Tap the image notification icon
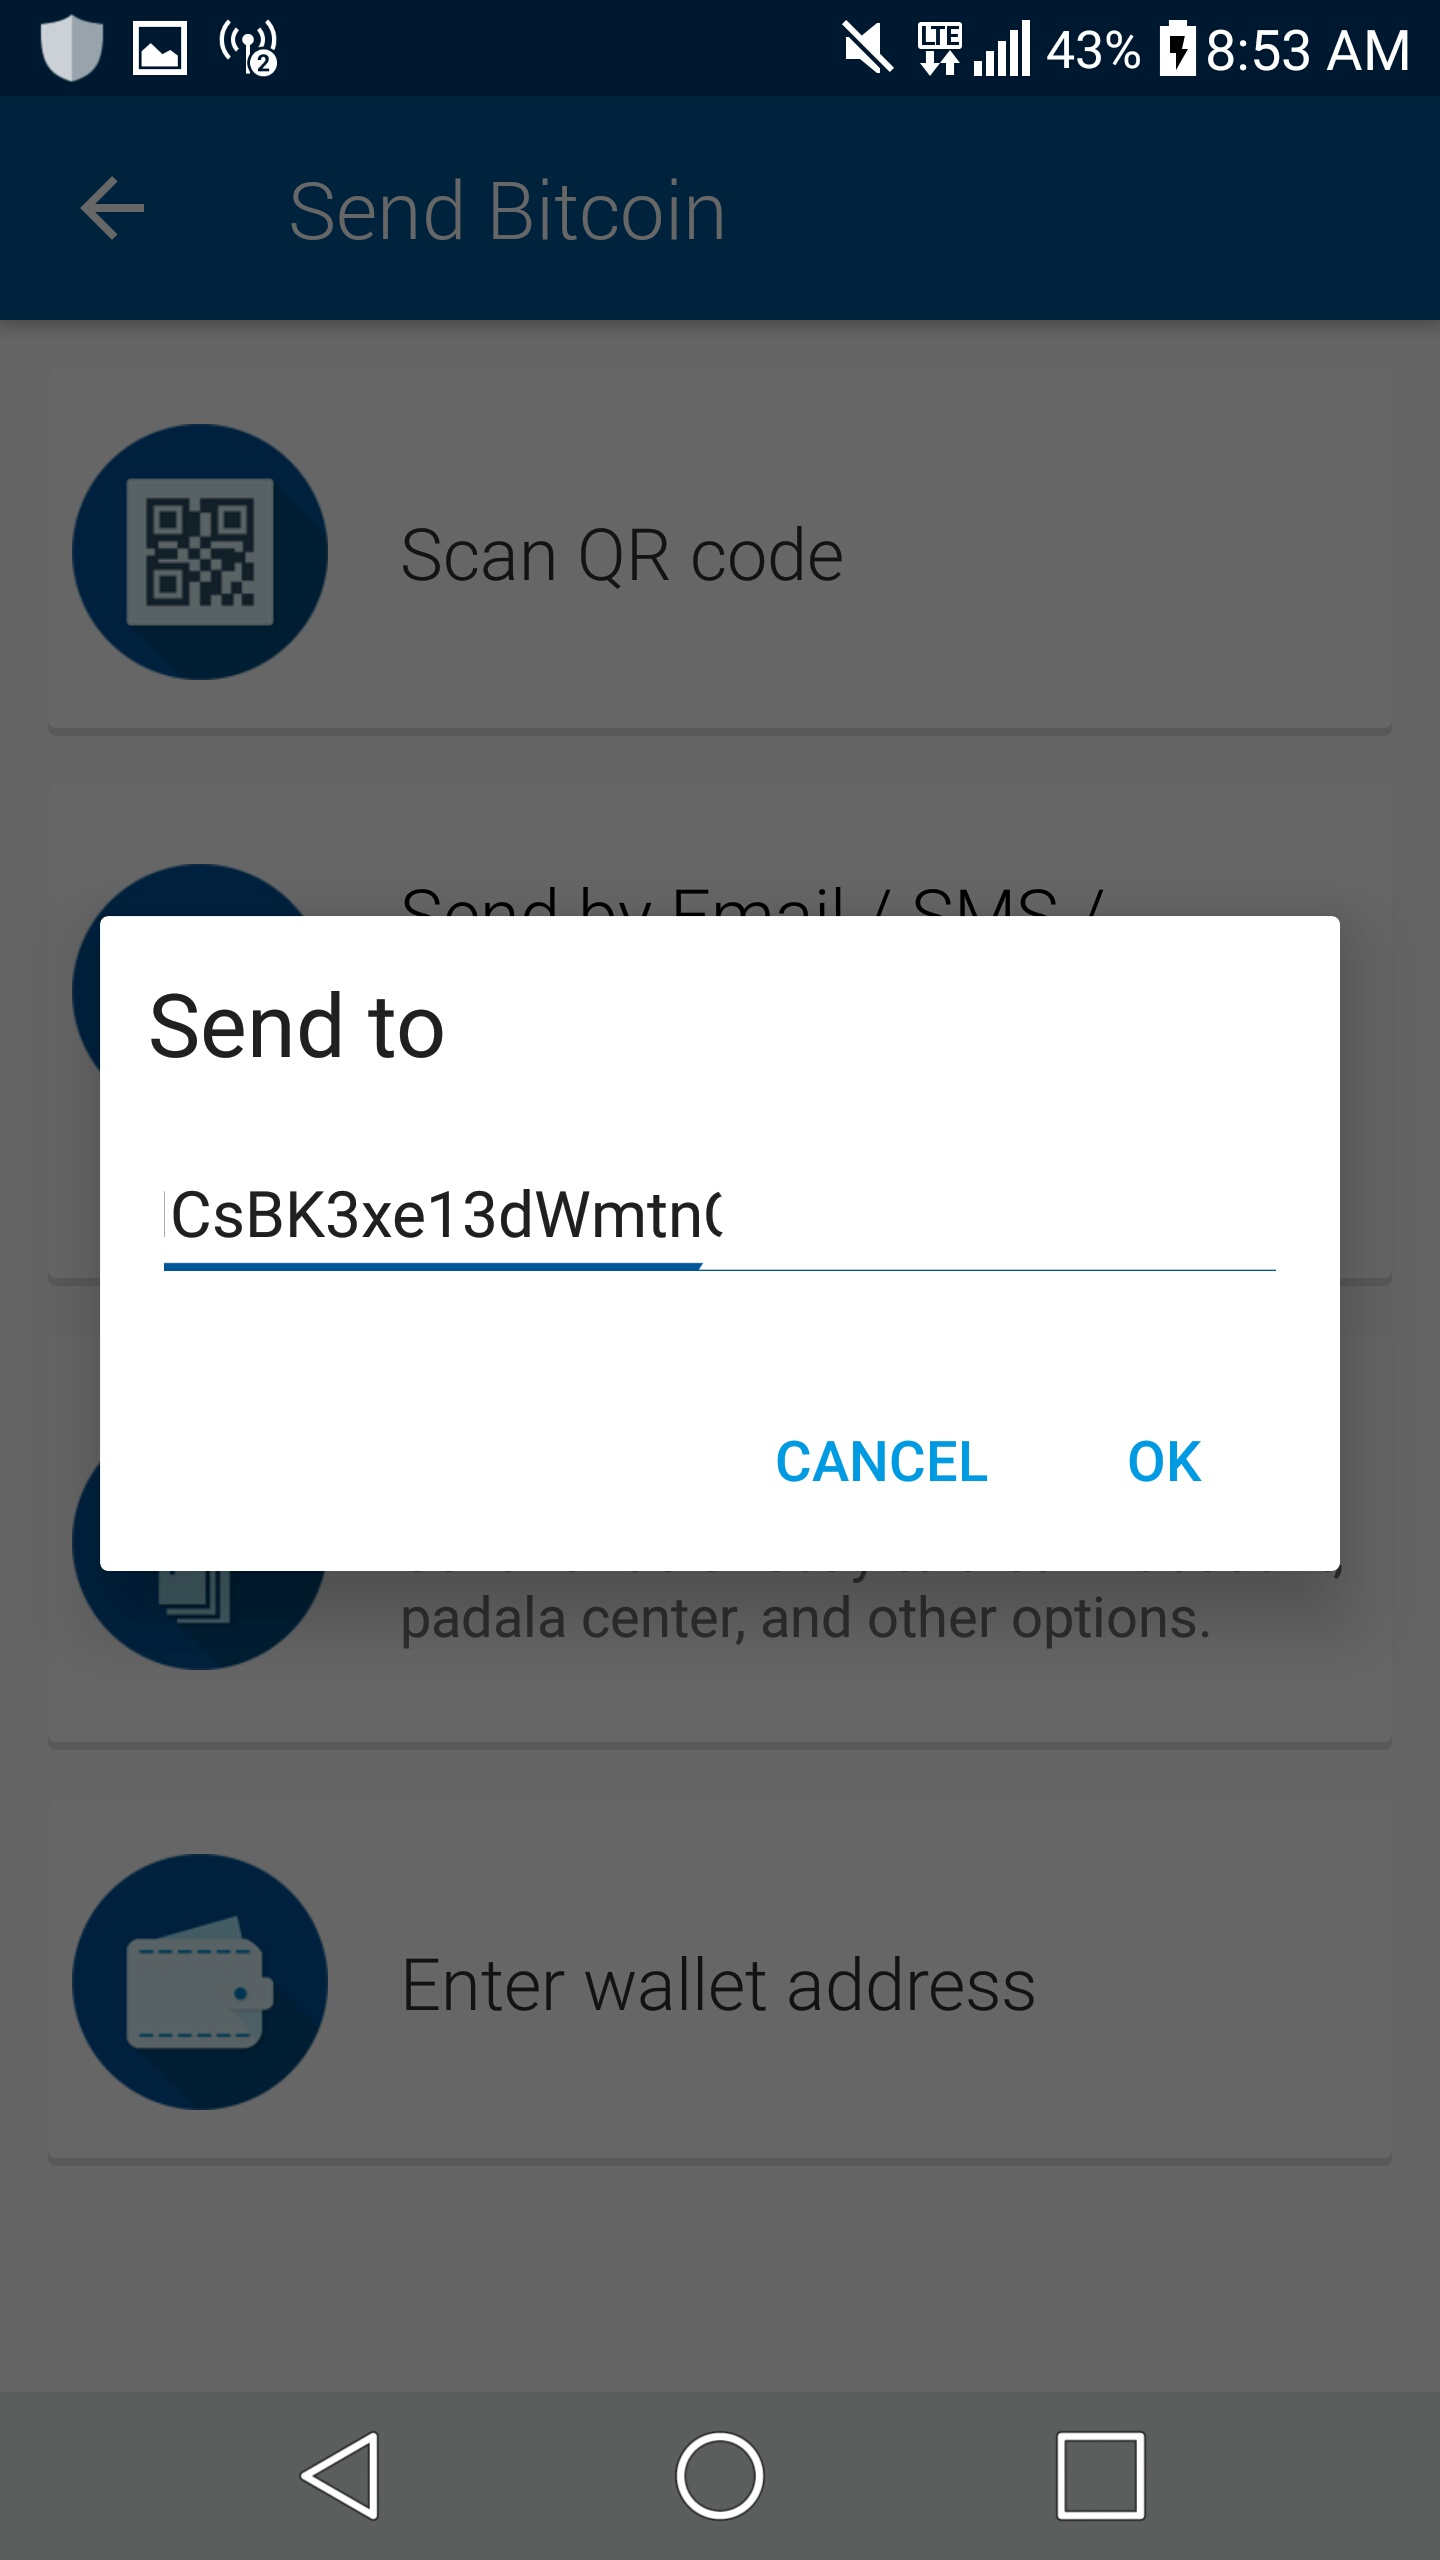This screenshot has width=1440, height=2560. (160, 48)
